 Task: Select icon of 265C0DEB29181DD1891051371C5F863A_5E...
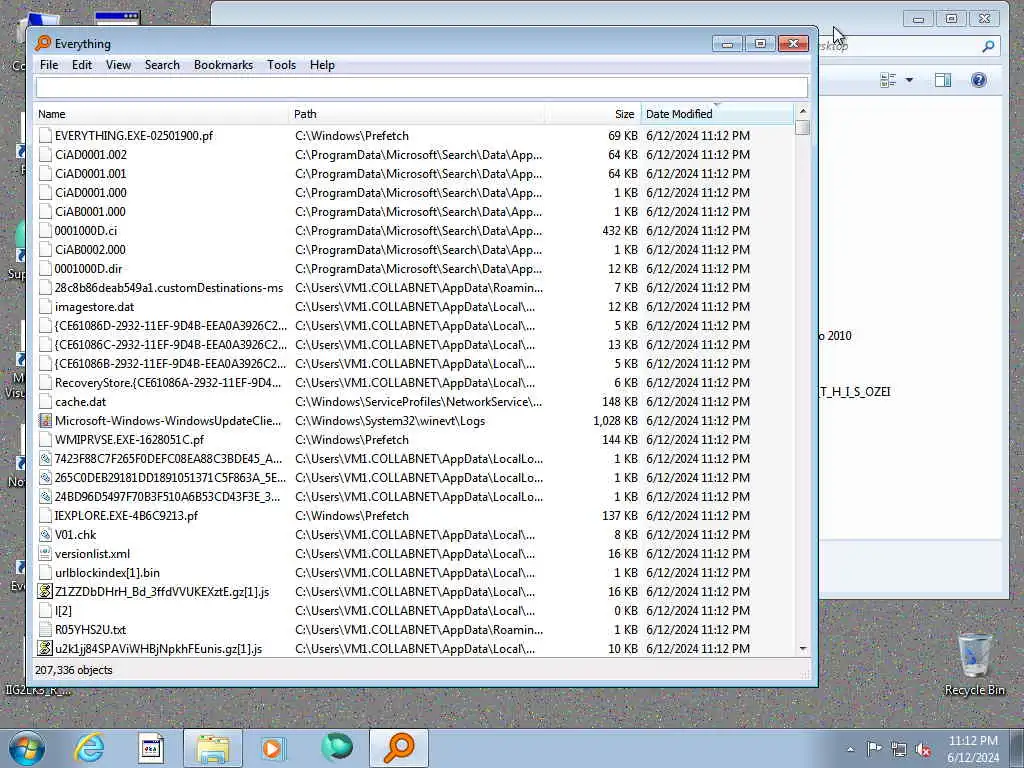click(45, 477)
